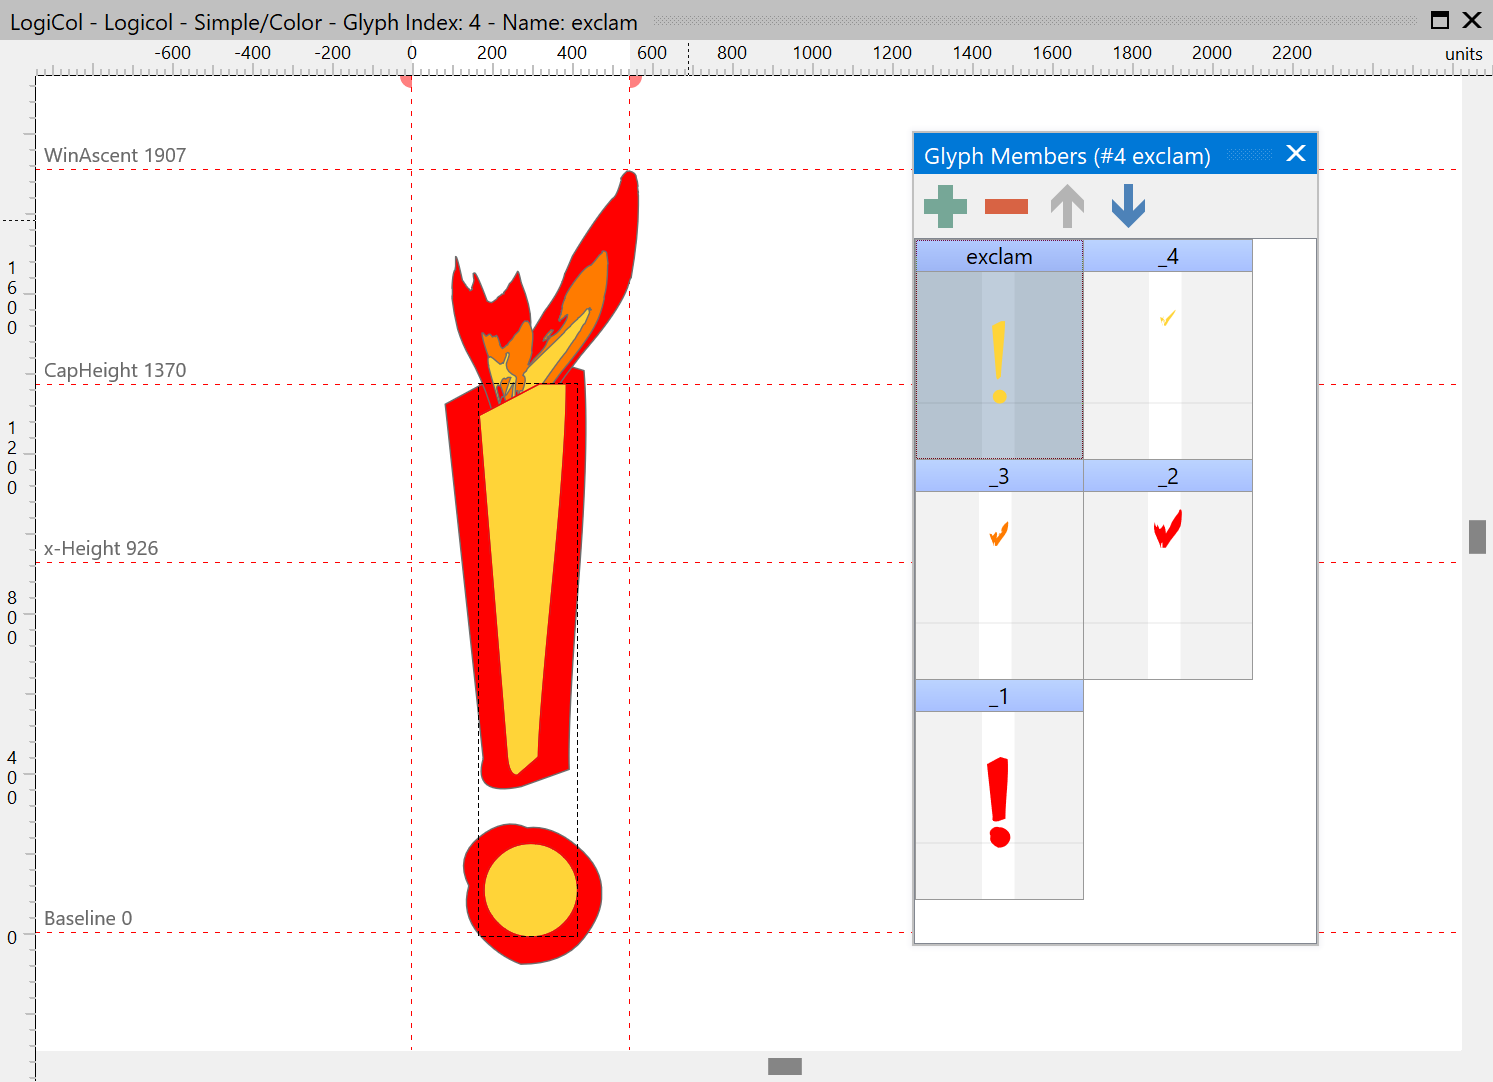Click the x-Height 926 guideline label

[x=101, y=548]
